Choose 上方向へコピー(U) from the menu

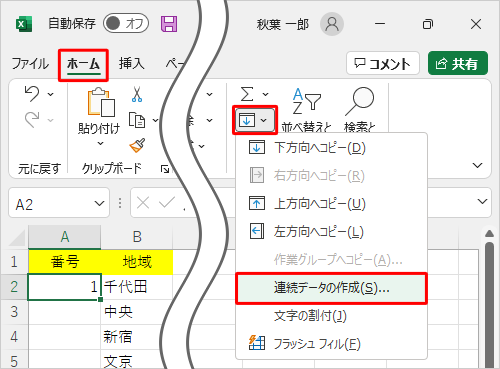(x=331, y=204)
